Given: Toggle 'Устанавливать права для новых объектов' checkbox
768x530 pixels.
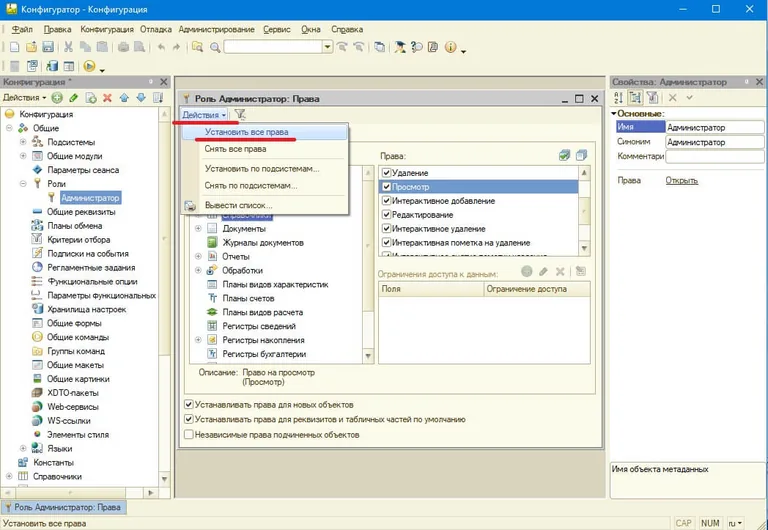Looking at the screenshot, I should [x=189, y=405].
